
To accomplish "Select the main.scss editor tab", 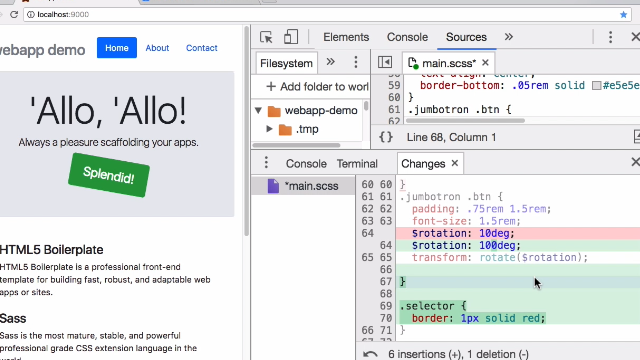I will point(448,62).
